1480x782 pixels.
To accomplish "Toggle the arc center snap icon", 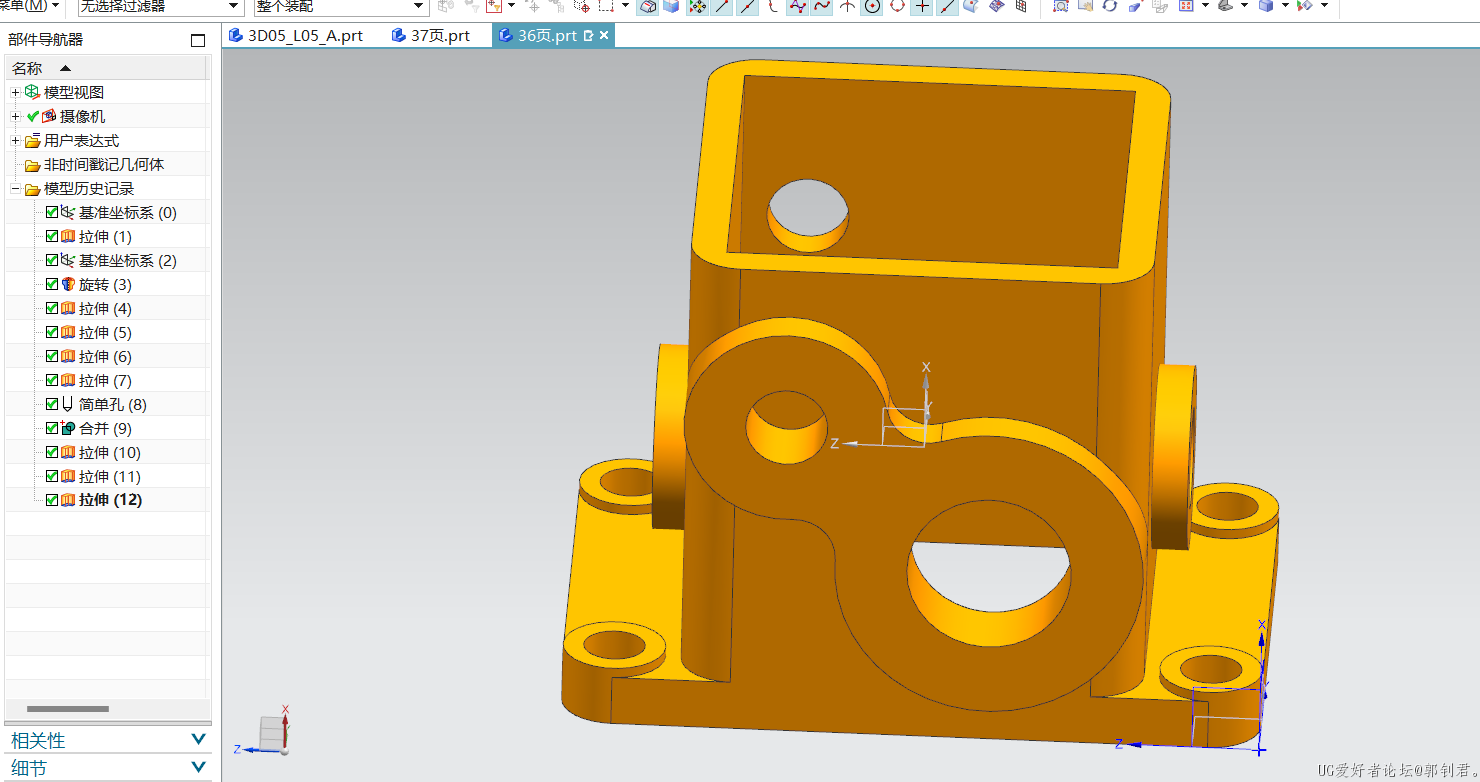I will coord(872,5).
